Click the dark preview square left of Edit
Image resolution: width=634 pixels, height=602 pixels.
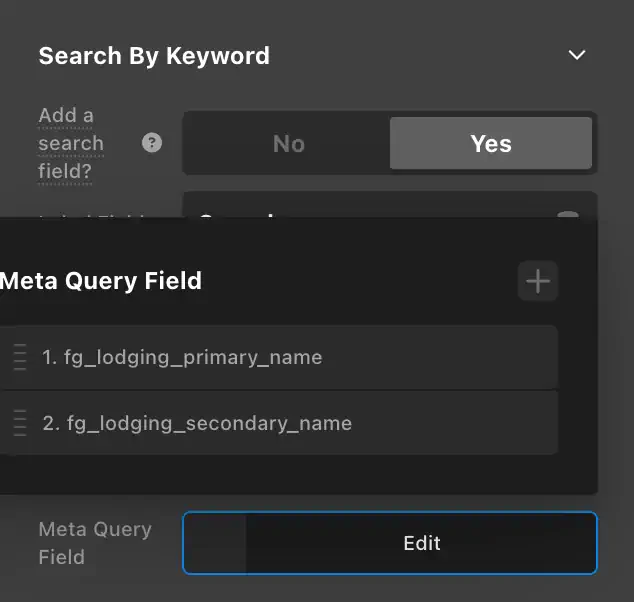point(215,543)
